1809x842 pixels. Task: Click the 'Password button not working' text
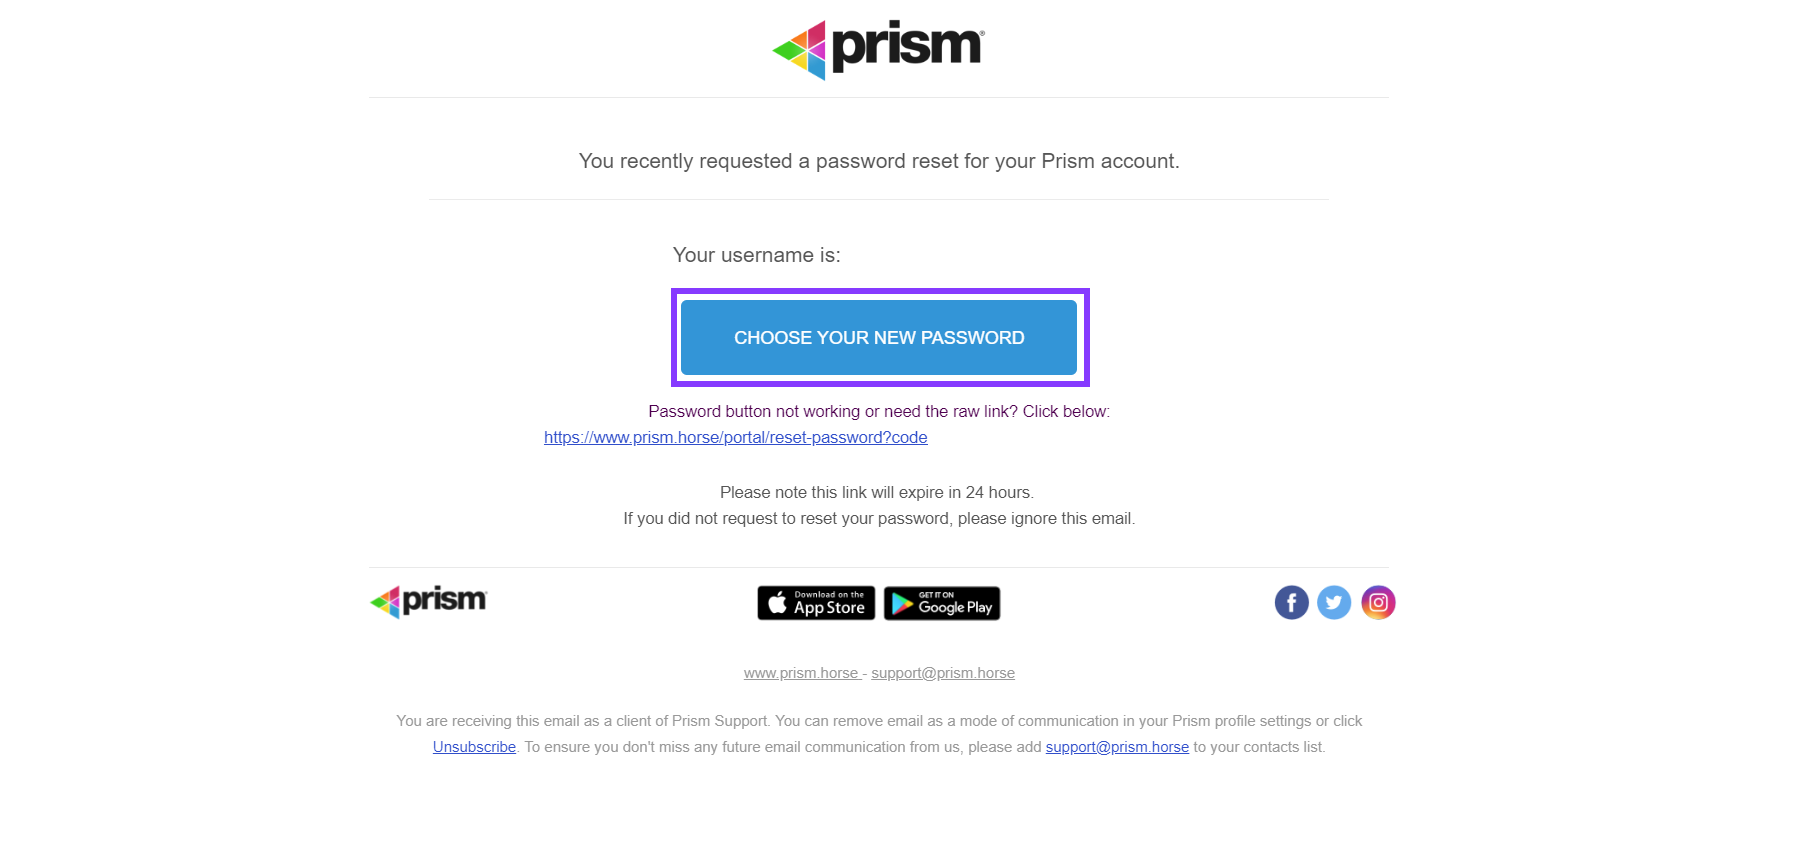tap(878, 411)
